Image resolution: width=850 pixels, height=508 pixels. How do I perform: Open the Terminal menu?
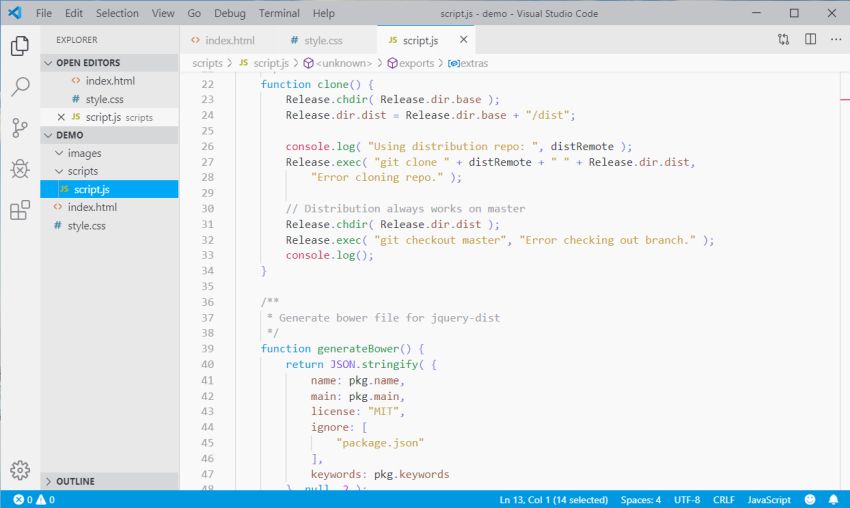click(279, 13)
